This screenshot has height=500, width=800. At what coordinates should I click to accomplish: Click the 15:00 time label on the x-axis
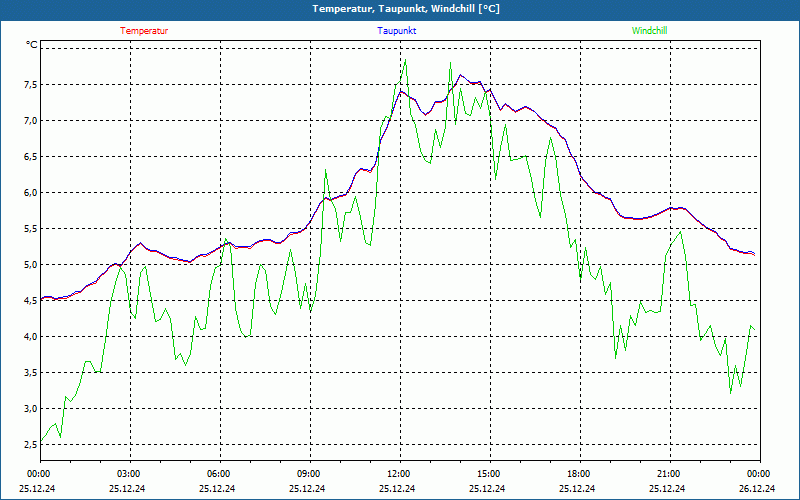pyautogui.click(x=490, y=473)
